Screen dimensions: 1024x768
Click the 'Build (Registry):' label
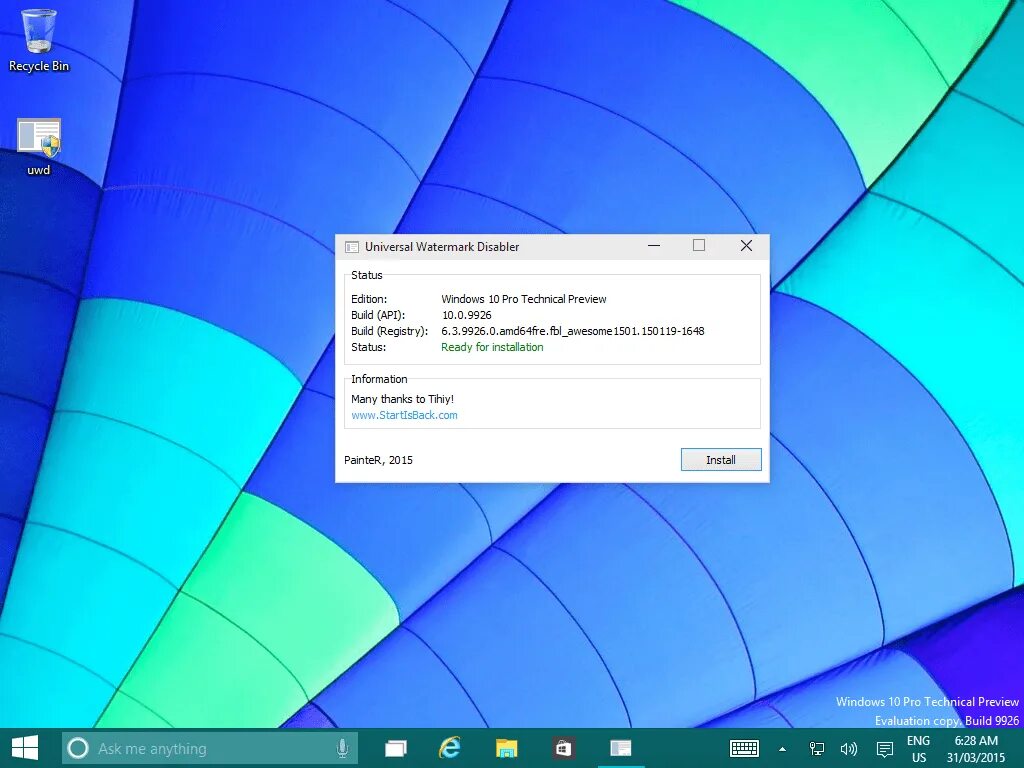click(389, 331)
